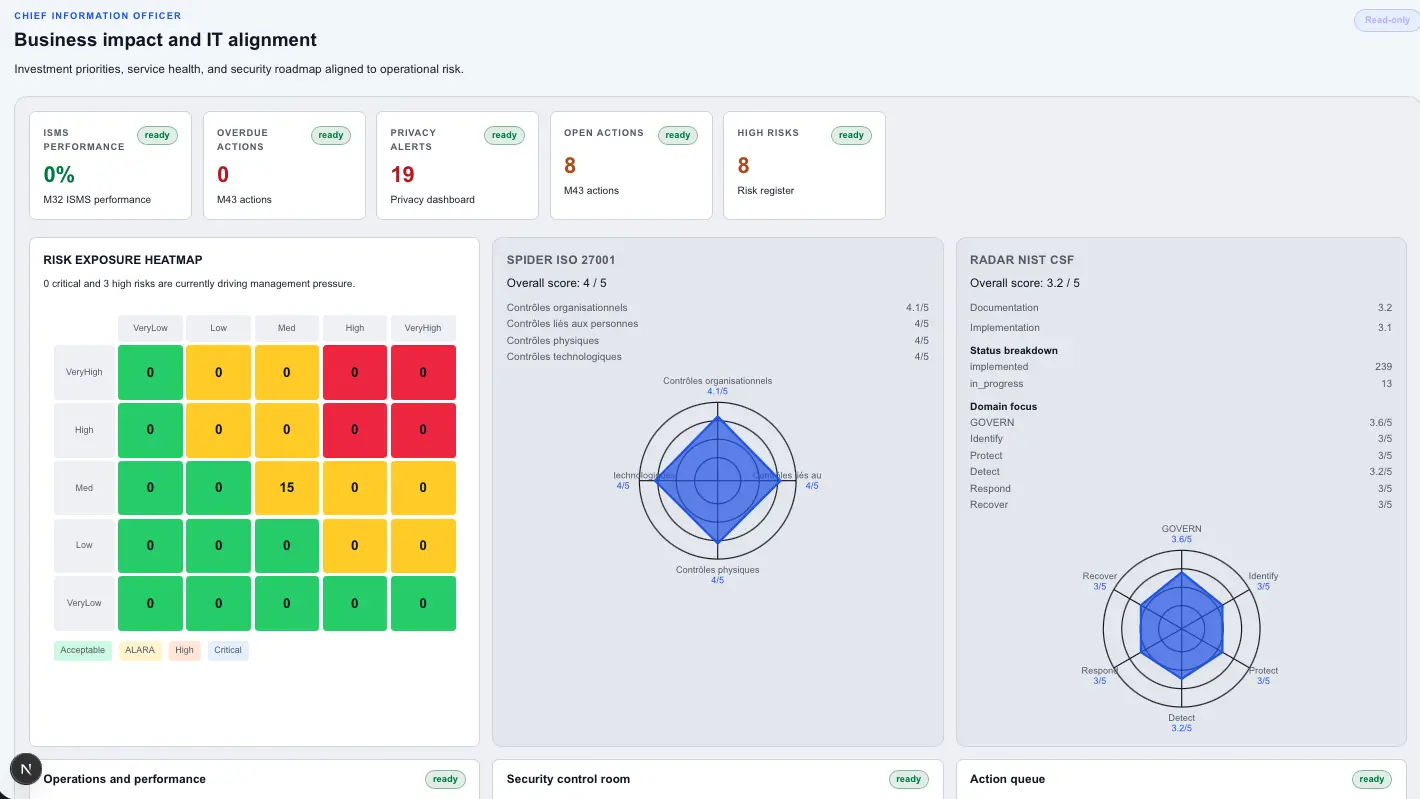Viewport: 1420px width, 799px height.
Task: Select the ALARA legend chip
Action: coord(140,650)
